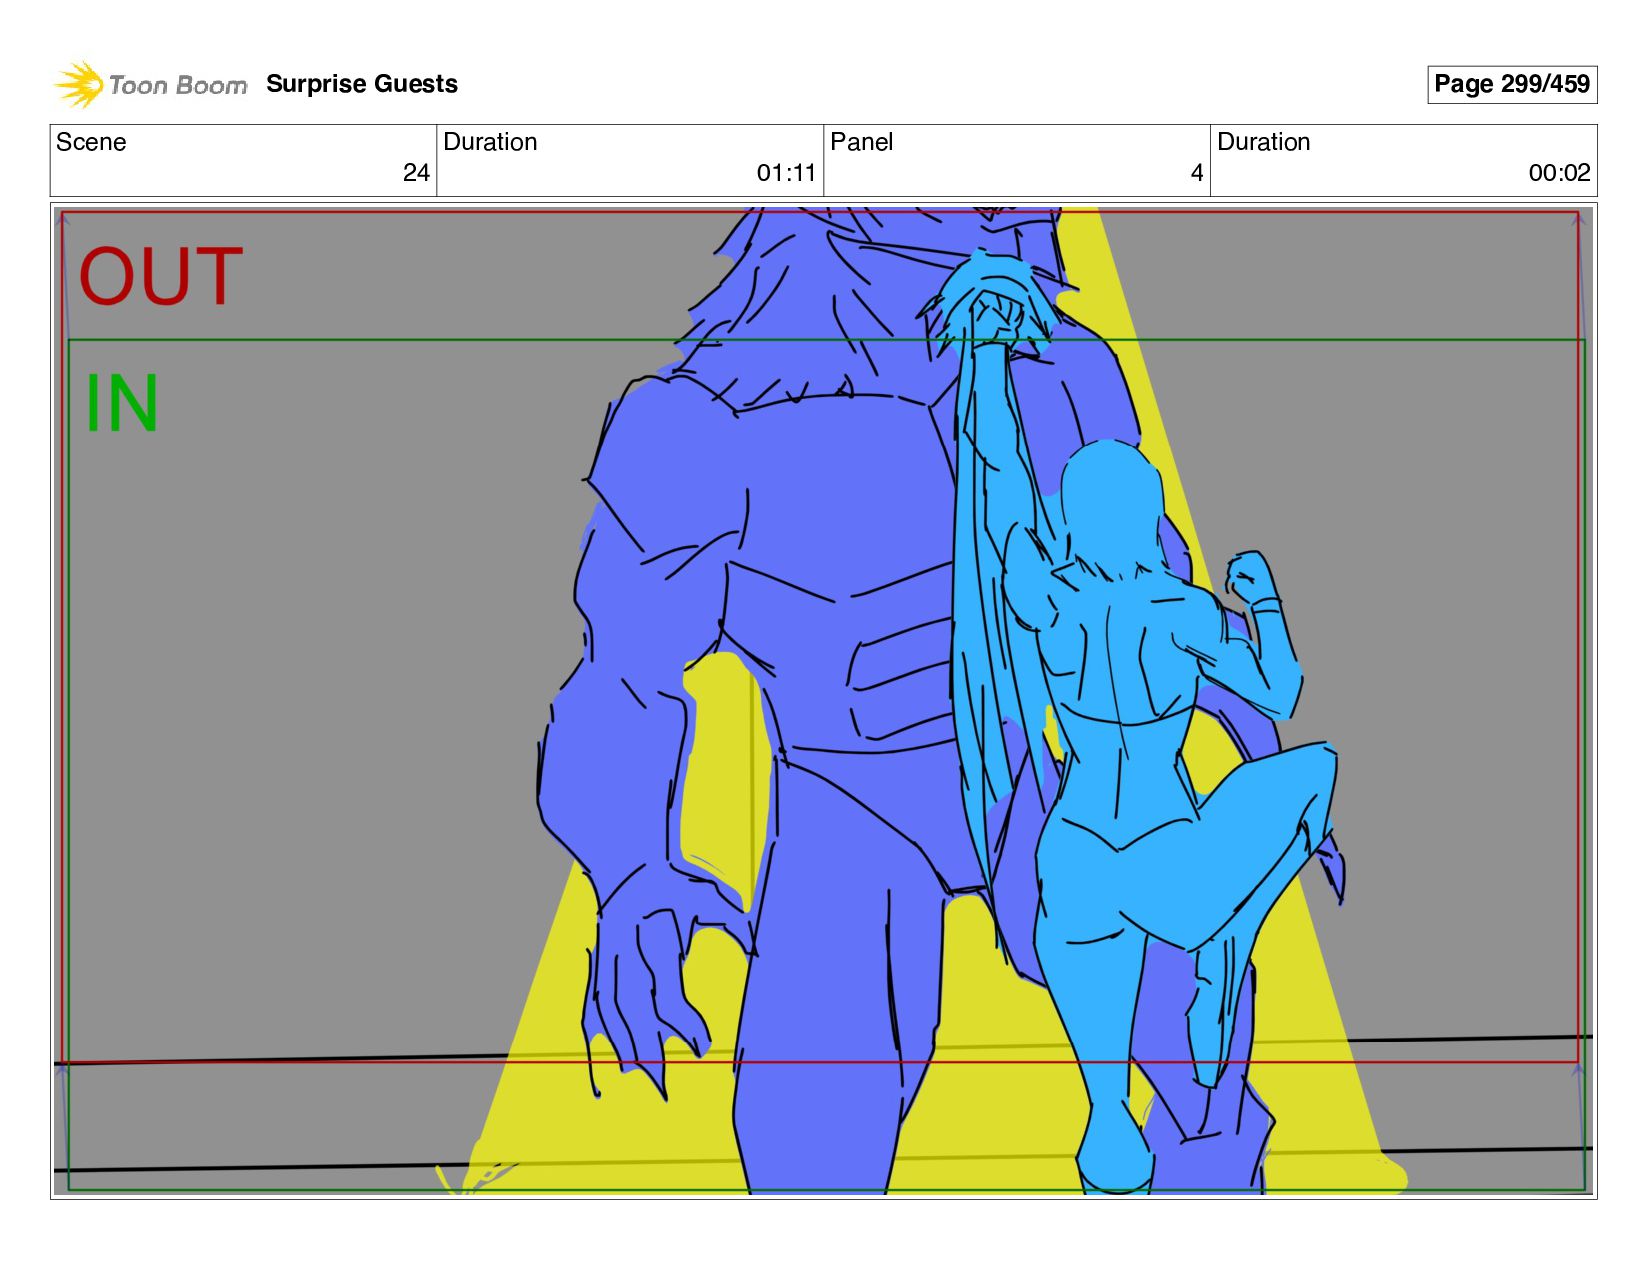1650x1275 pixels.
Task: Click the storyboard panel drawing thumbnail
Action: (824, 701)
